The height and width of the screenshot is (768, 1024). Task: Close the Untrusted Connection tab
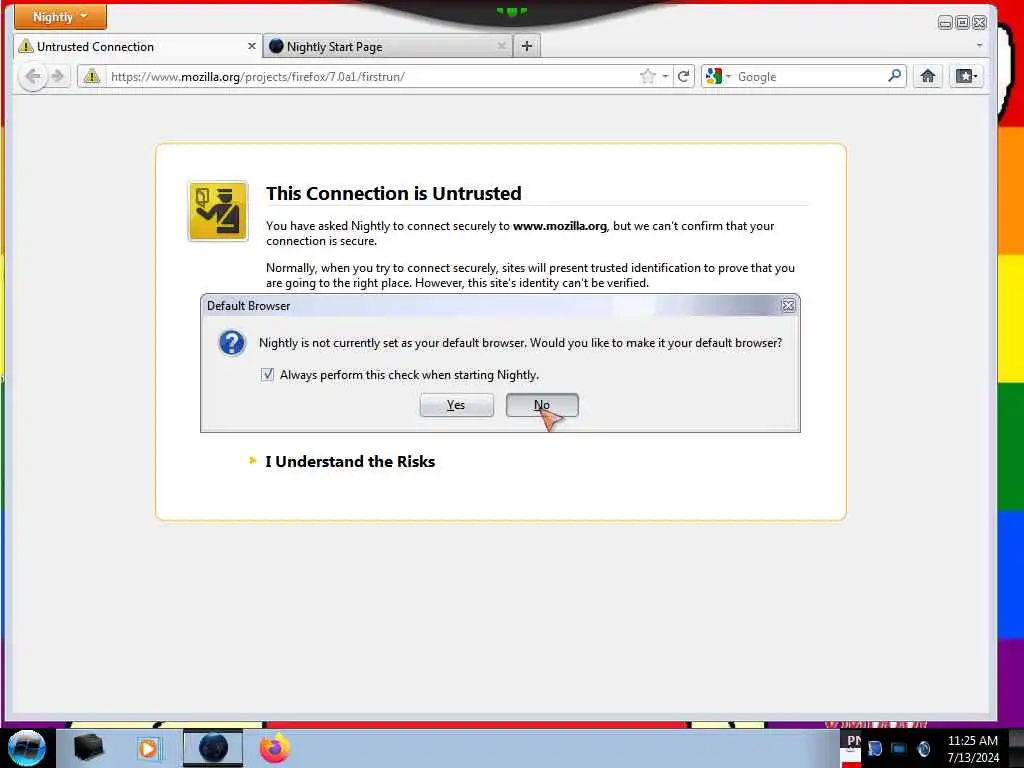pyautogui.click(x=251, y=46)
